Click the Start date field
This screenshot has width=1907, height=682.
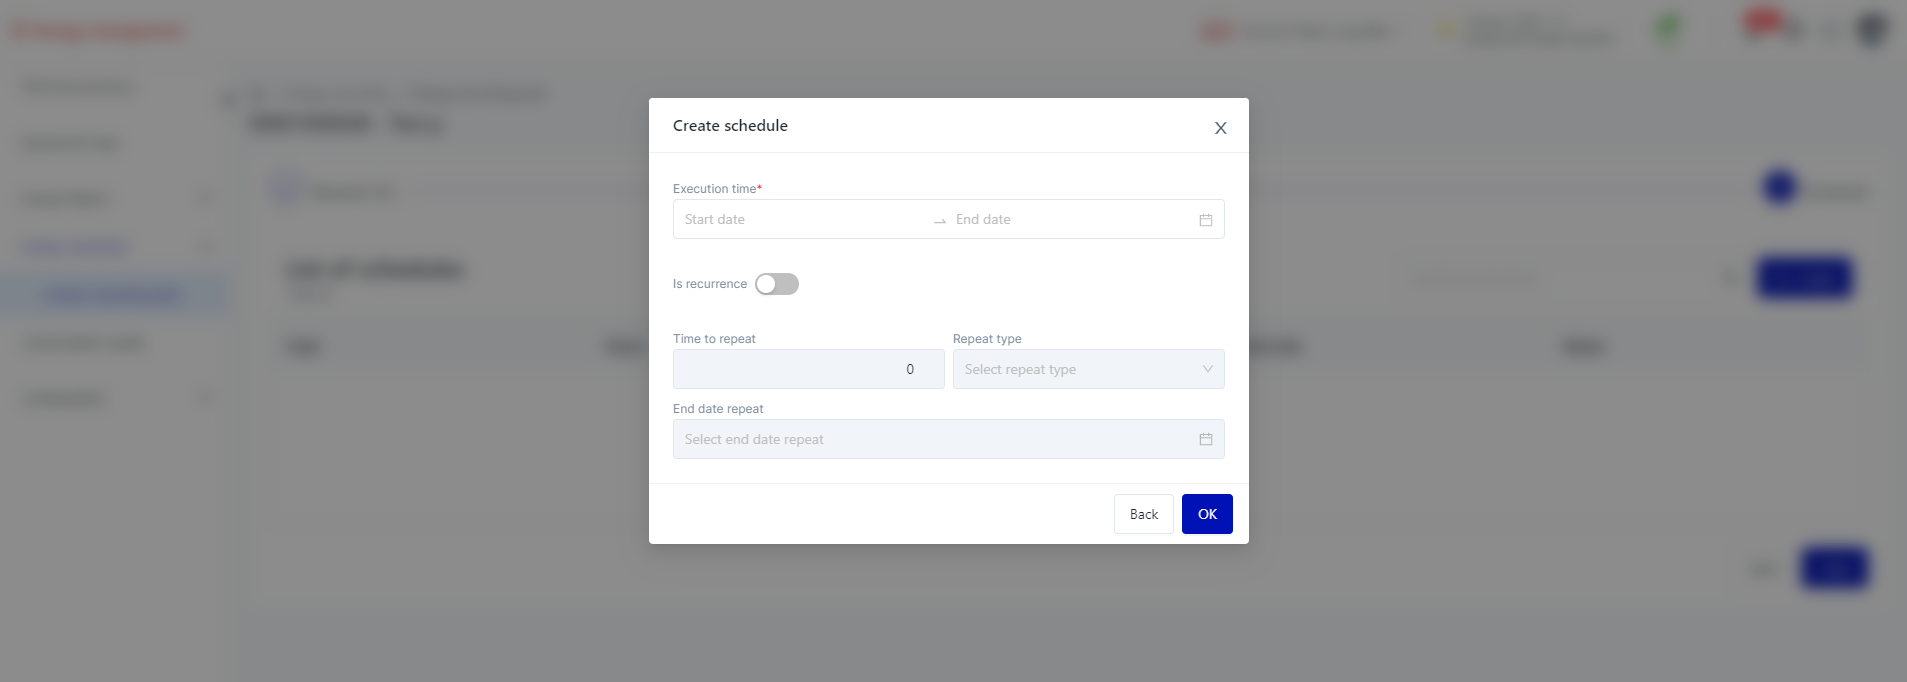[800, 220]
